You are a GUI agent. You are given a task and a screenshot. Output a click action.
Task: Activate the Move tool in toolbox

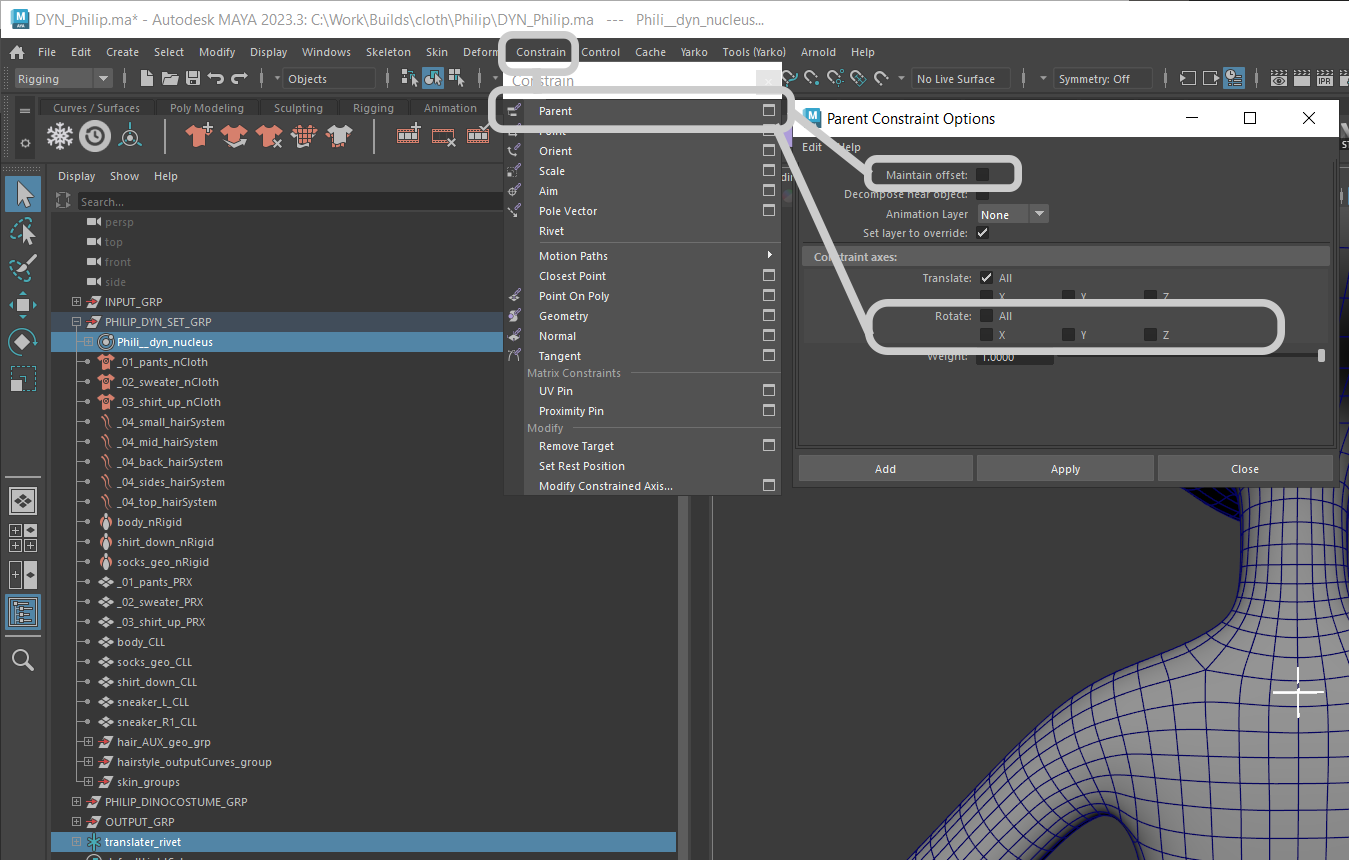click(23, 304)
